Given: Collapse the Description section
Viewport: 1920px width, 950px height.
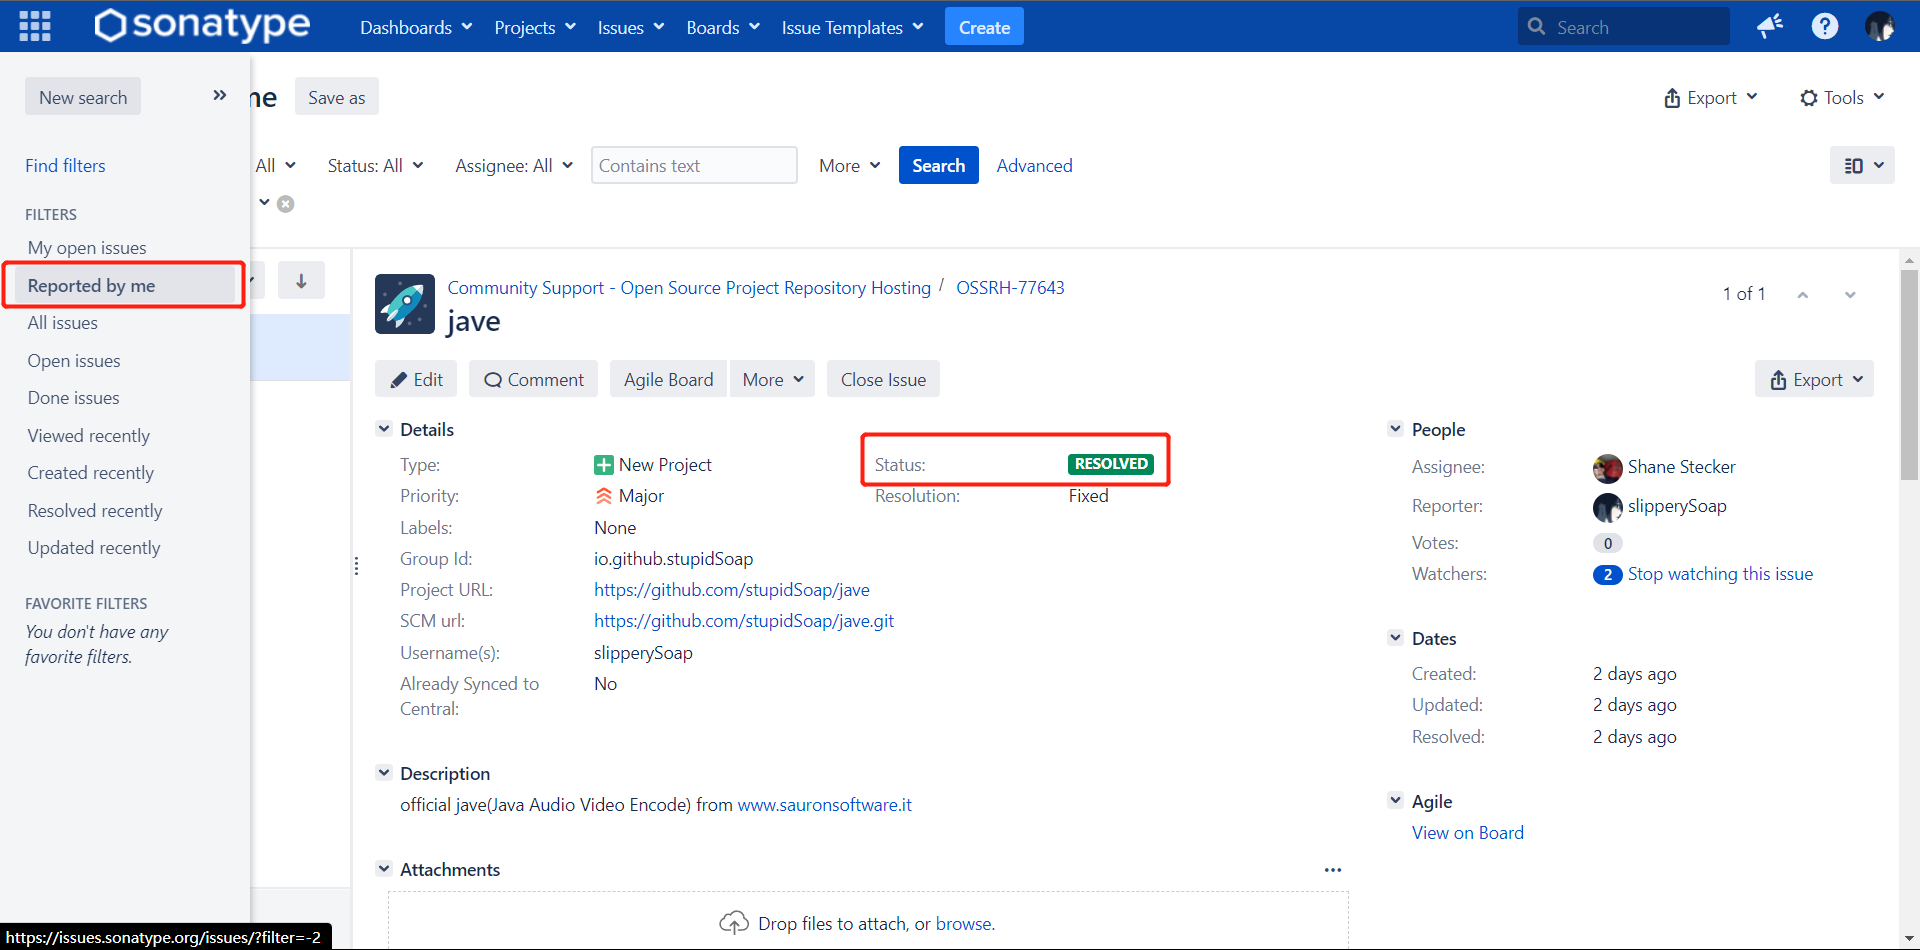Looking at the screenshot, I should [384, 773].
